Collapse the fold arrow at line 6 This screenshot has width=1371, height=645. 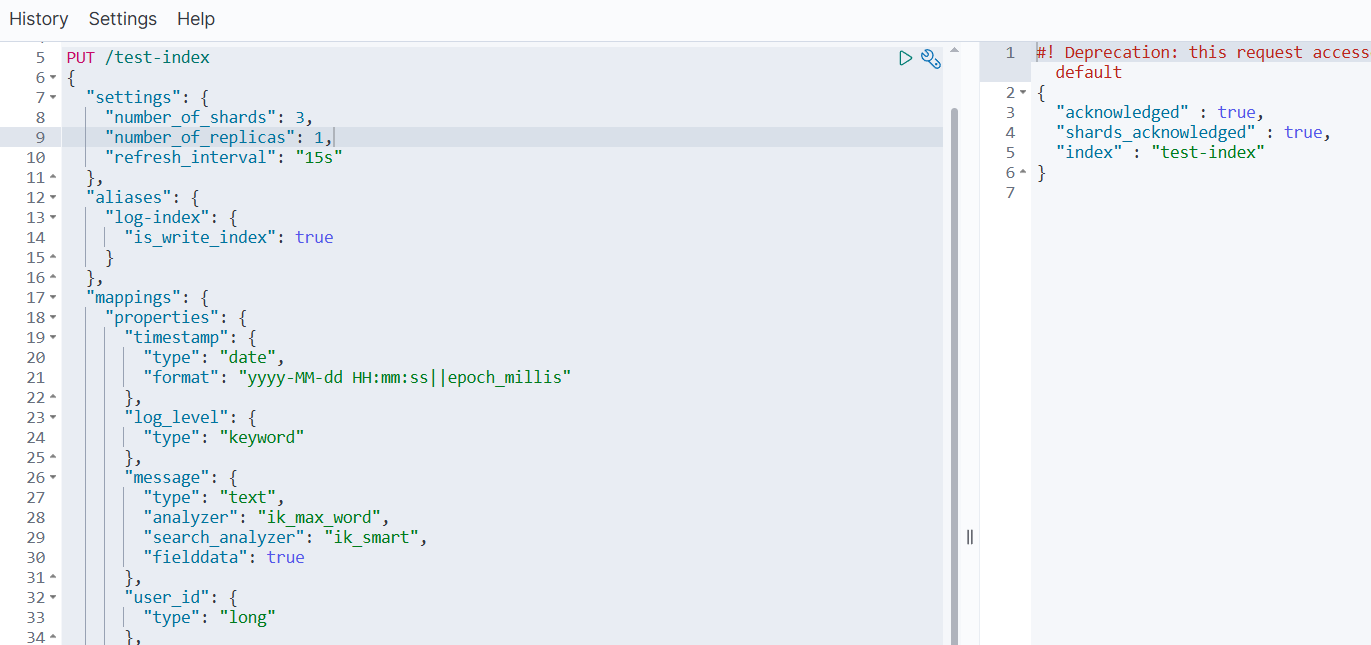[53, 78]
